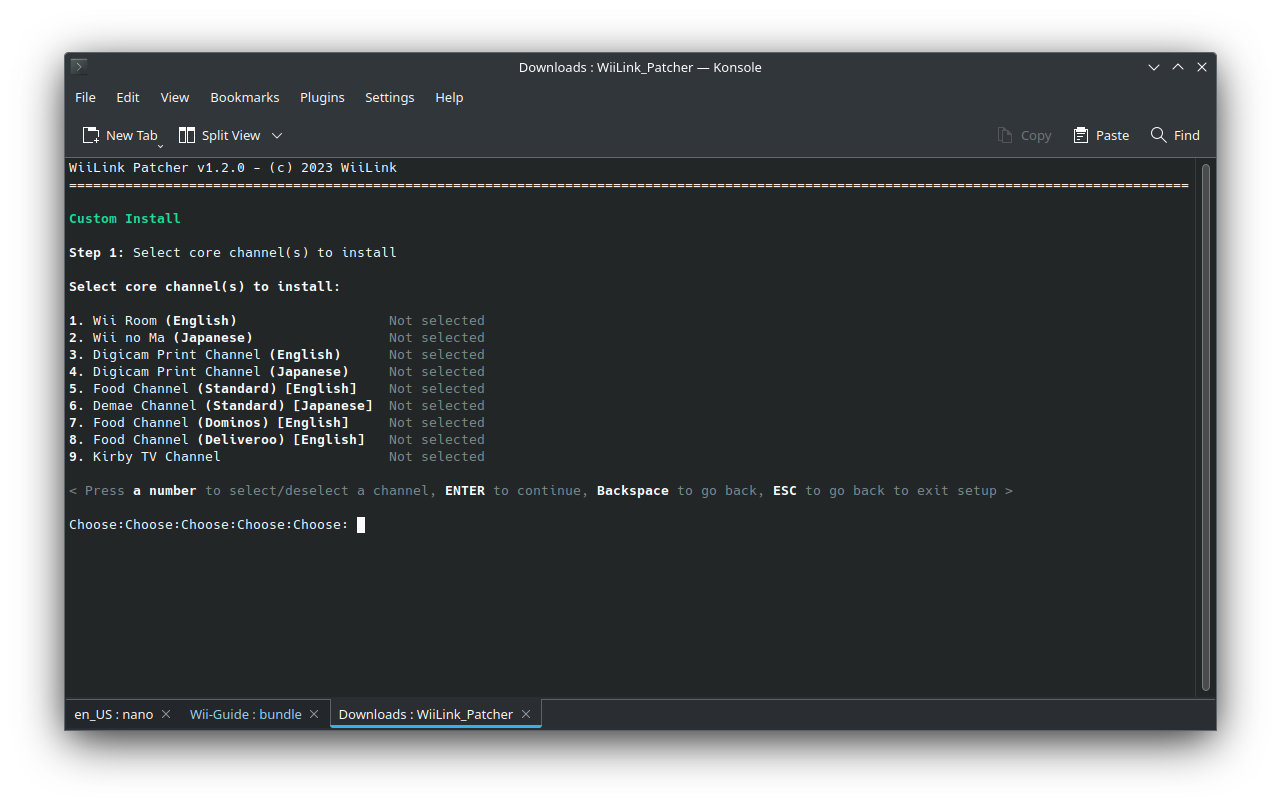Open the Find bar
This screenshot has width=1281, height=807.
click(x=1175, y=135)
